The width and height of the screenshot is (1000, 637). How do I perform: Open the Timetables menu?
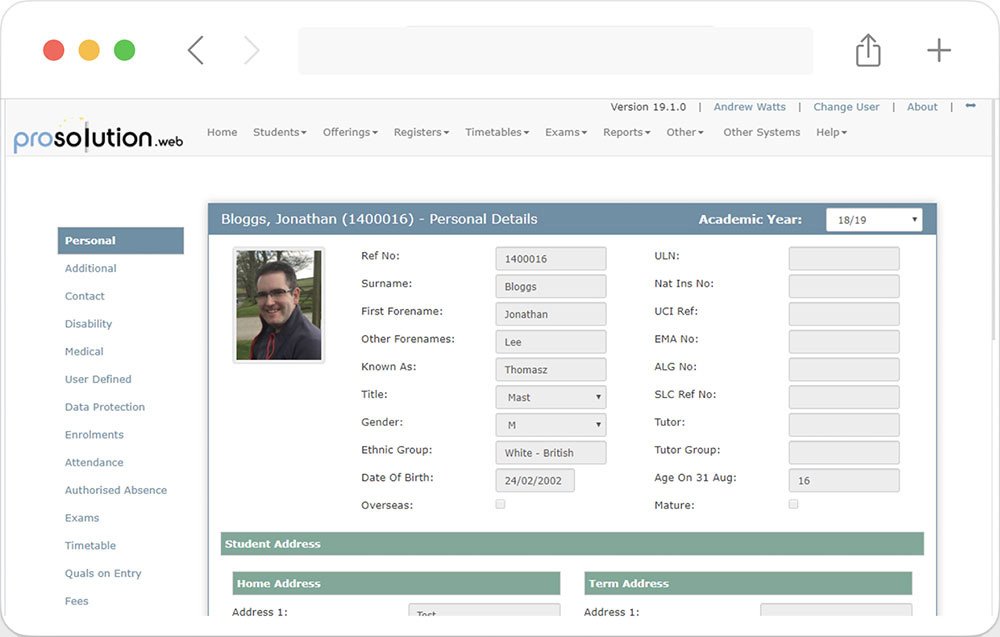coord(496,132)
